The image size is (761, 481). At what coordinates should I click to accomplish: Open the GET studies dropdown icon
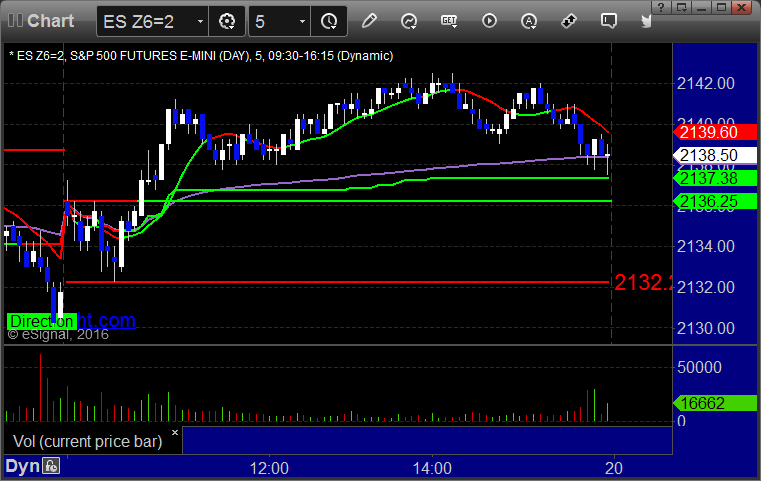click(x=449, y=21)
